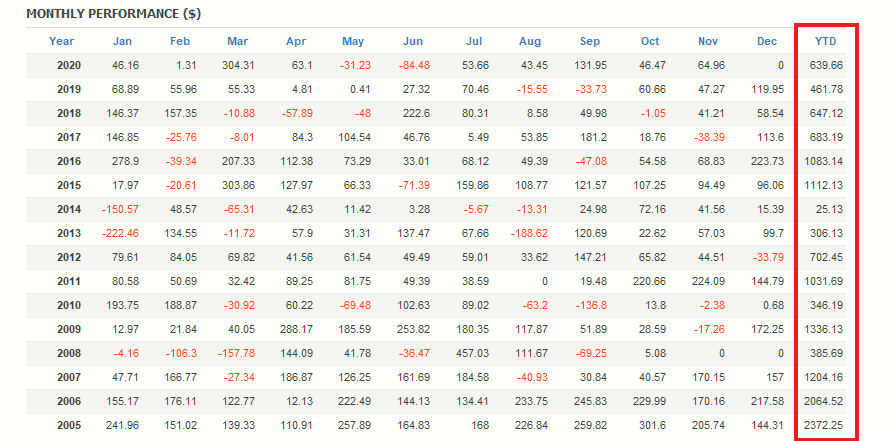Select the Mar column header
This screenshot has height=441, width=889.
click(x=237, y=41)
